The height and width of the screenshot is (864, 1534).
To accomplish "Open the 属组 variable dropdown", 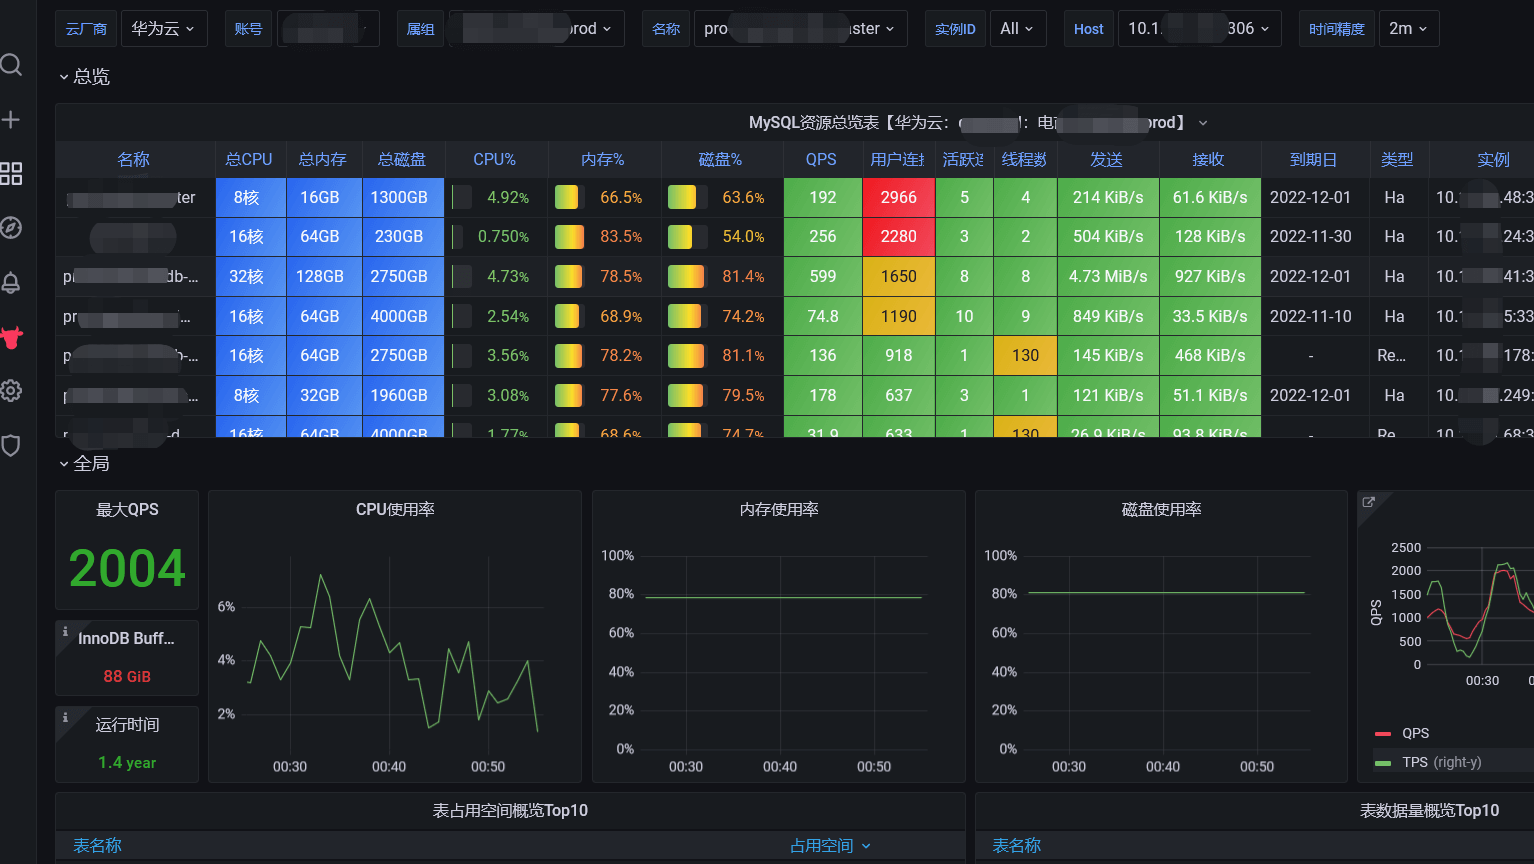I will (537, 29).
